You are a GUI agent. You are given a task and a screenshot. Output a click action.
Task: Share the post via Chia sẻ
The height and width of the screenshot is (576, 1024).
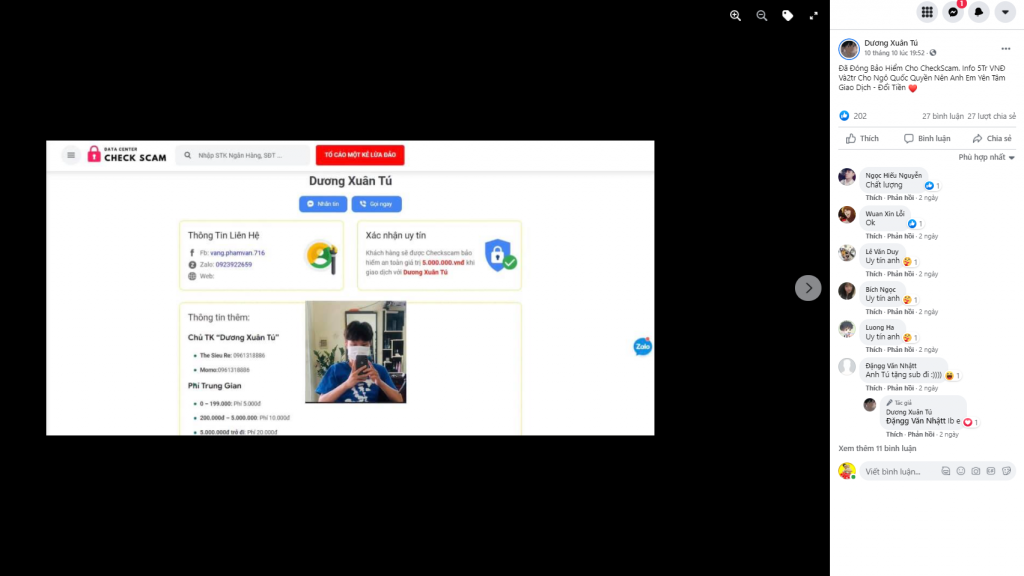click(x=992, y=138)
